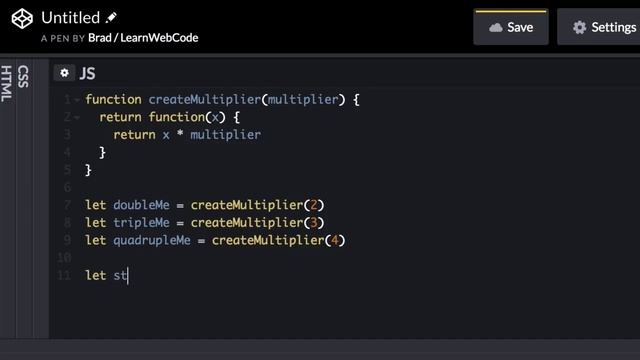The width and height of the screenshot is (640, 360).
Task: Click the quadrupleMe variable on line 9
Action: point(152,240)
